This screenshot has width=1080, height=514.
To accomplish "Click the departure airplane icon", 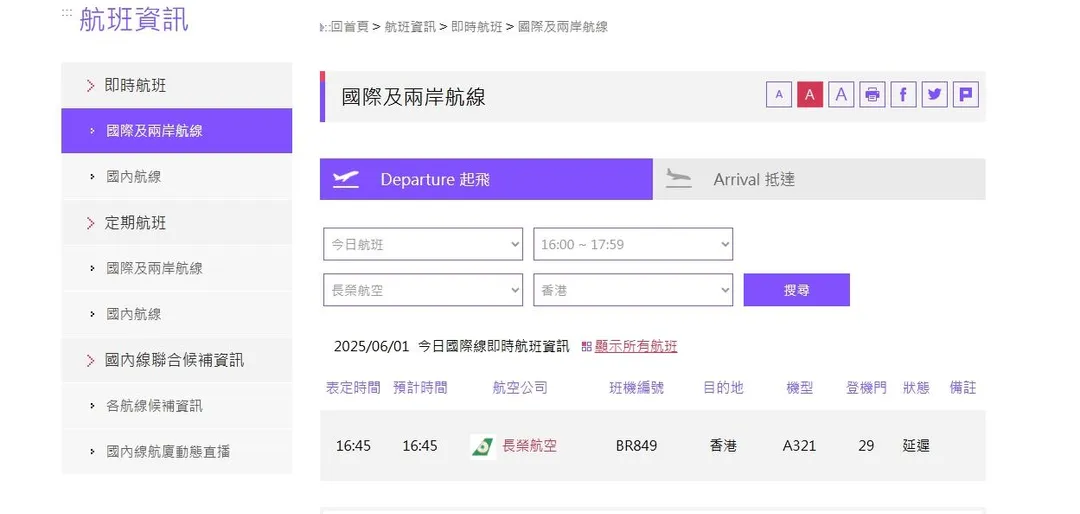I will 346,179.
